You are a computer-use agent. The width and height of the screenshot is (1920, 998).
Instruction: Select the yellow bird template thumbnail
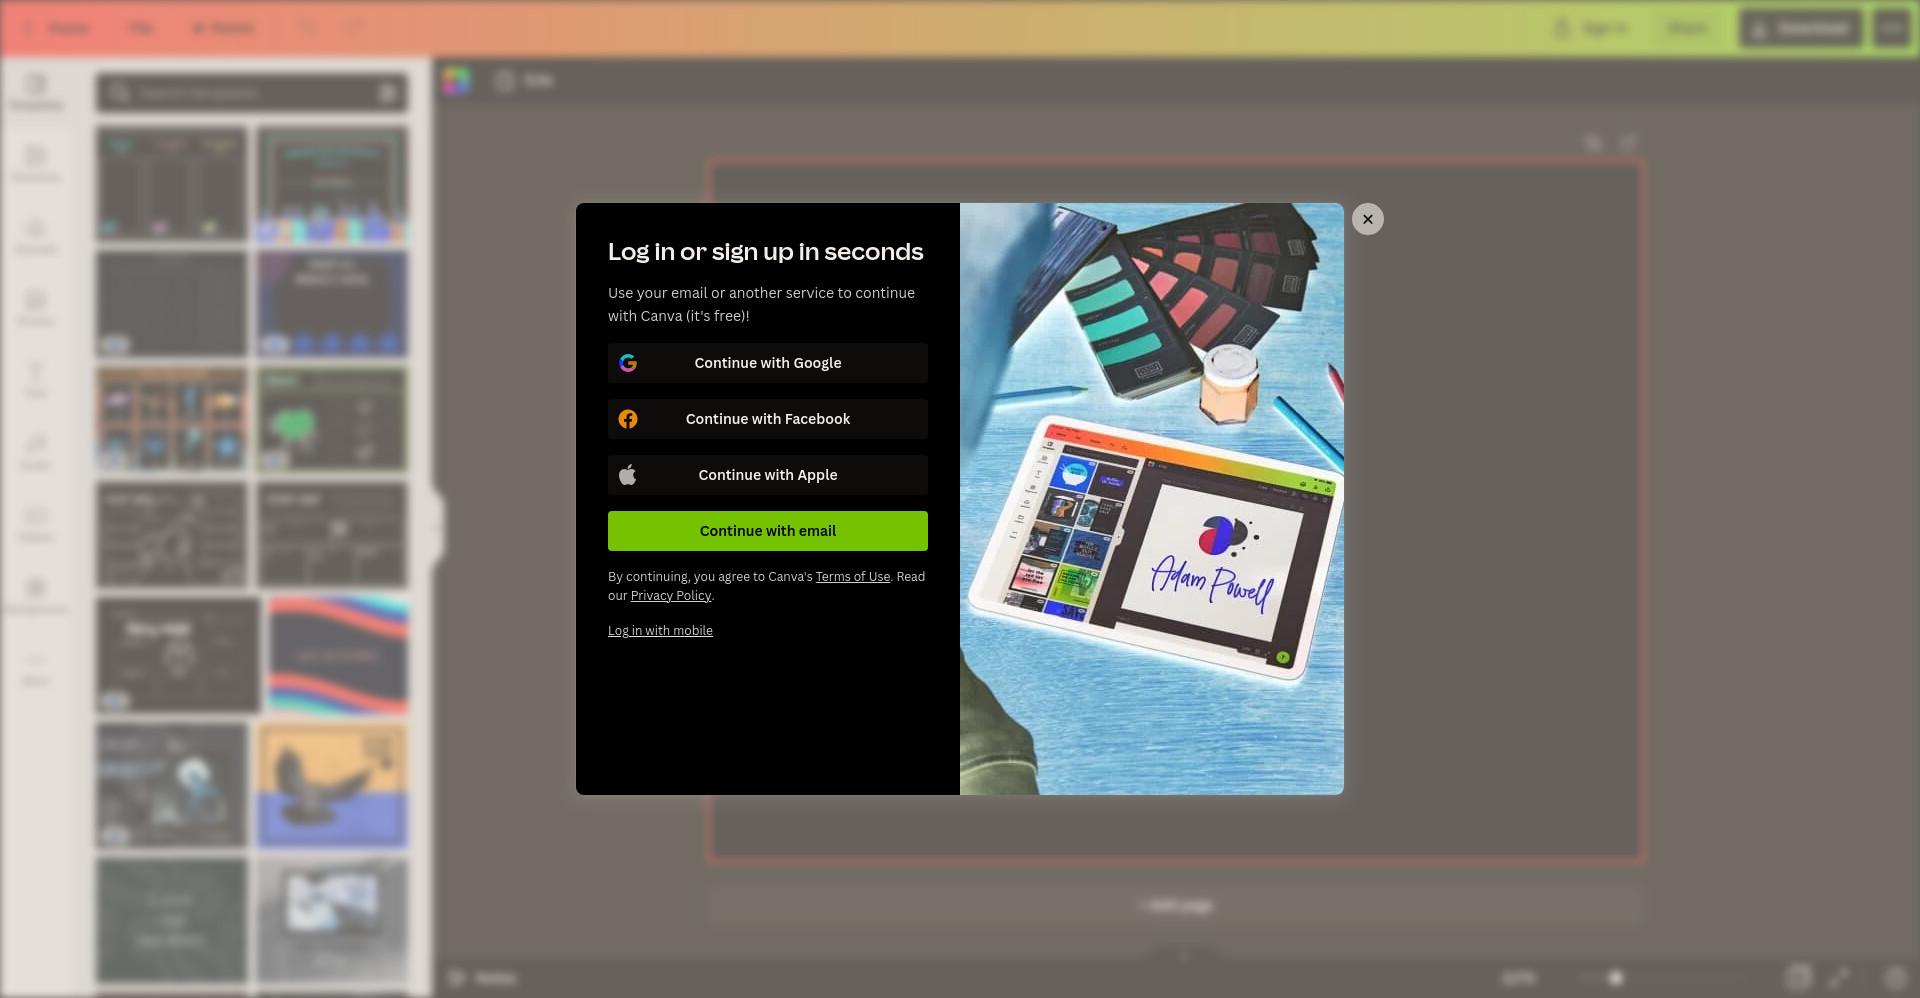coord(332,787)
